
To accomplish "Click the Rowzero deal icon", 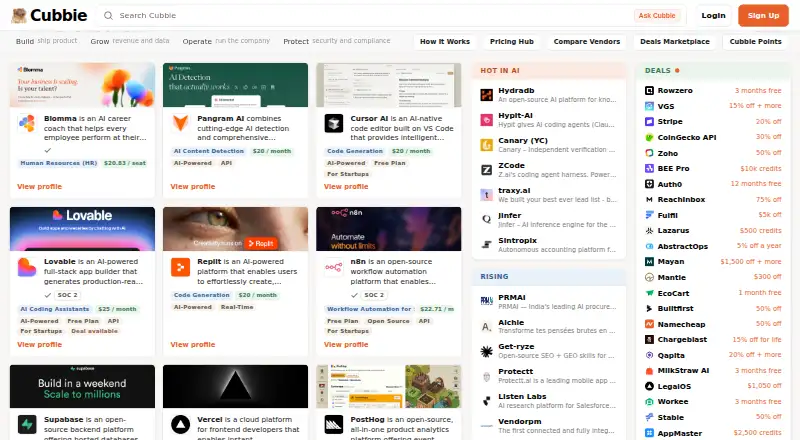I will [649, 90].
